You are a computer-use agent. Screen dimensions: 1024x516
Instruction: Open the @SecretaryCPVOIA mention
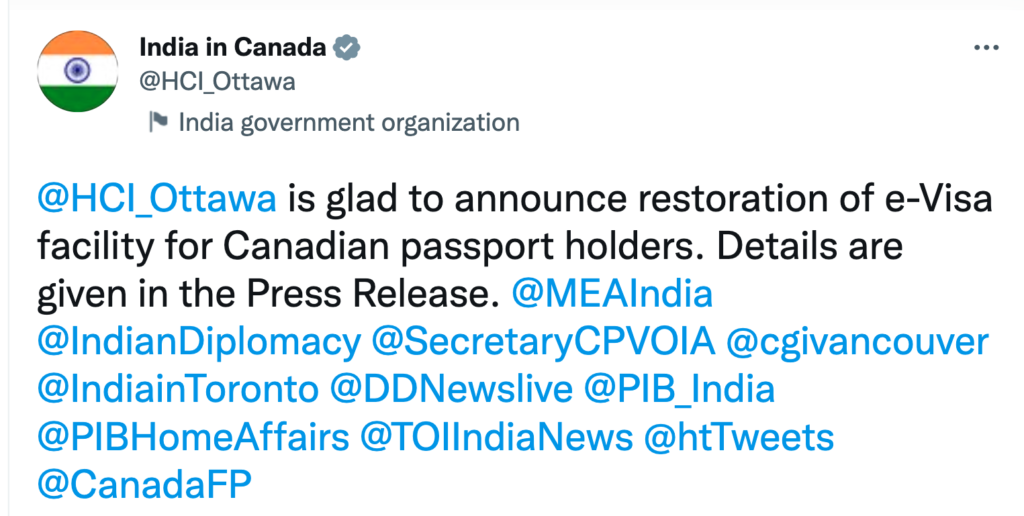543,342
